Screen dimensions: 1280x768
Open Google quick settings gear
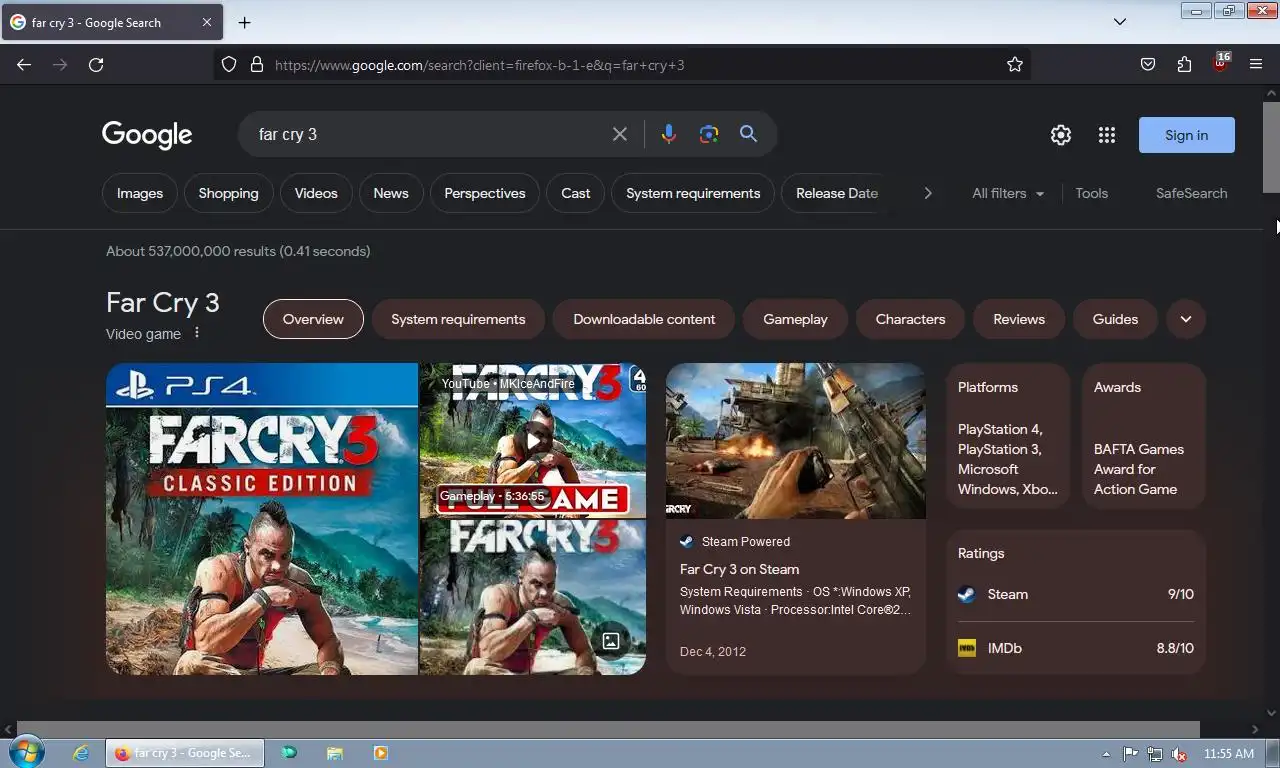click(1061, 135)
